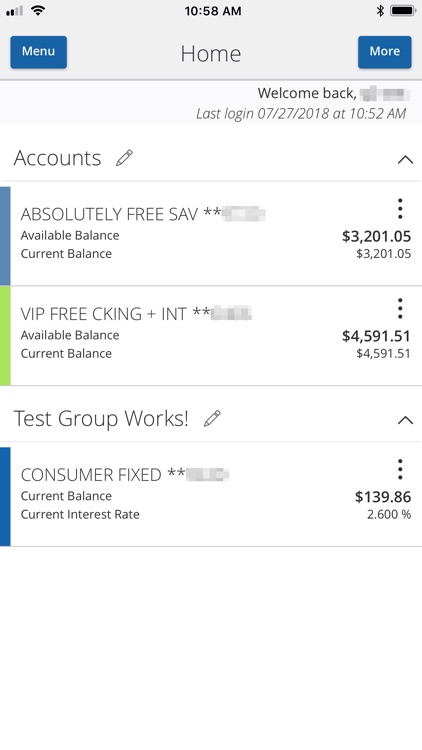Open options for ABSOLUTELY FREE SAV account
Screen dimensions: 422x750
400,209
